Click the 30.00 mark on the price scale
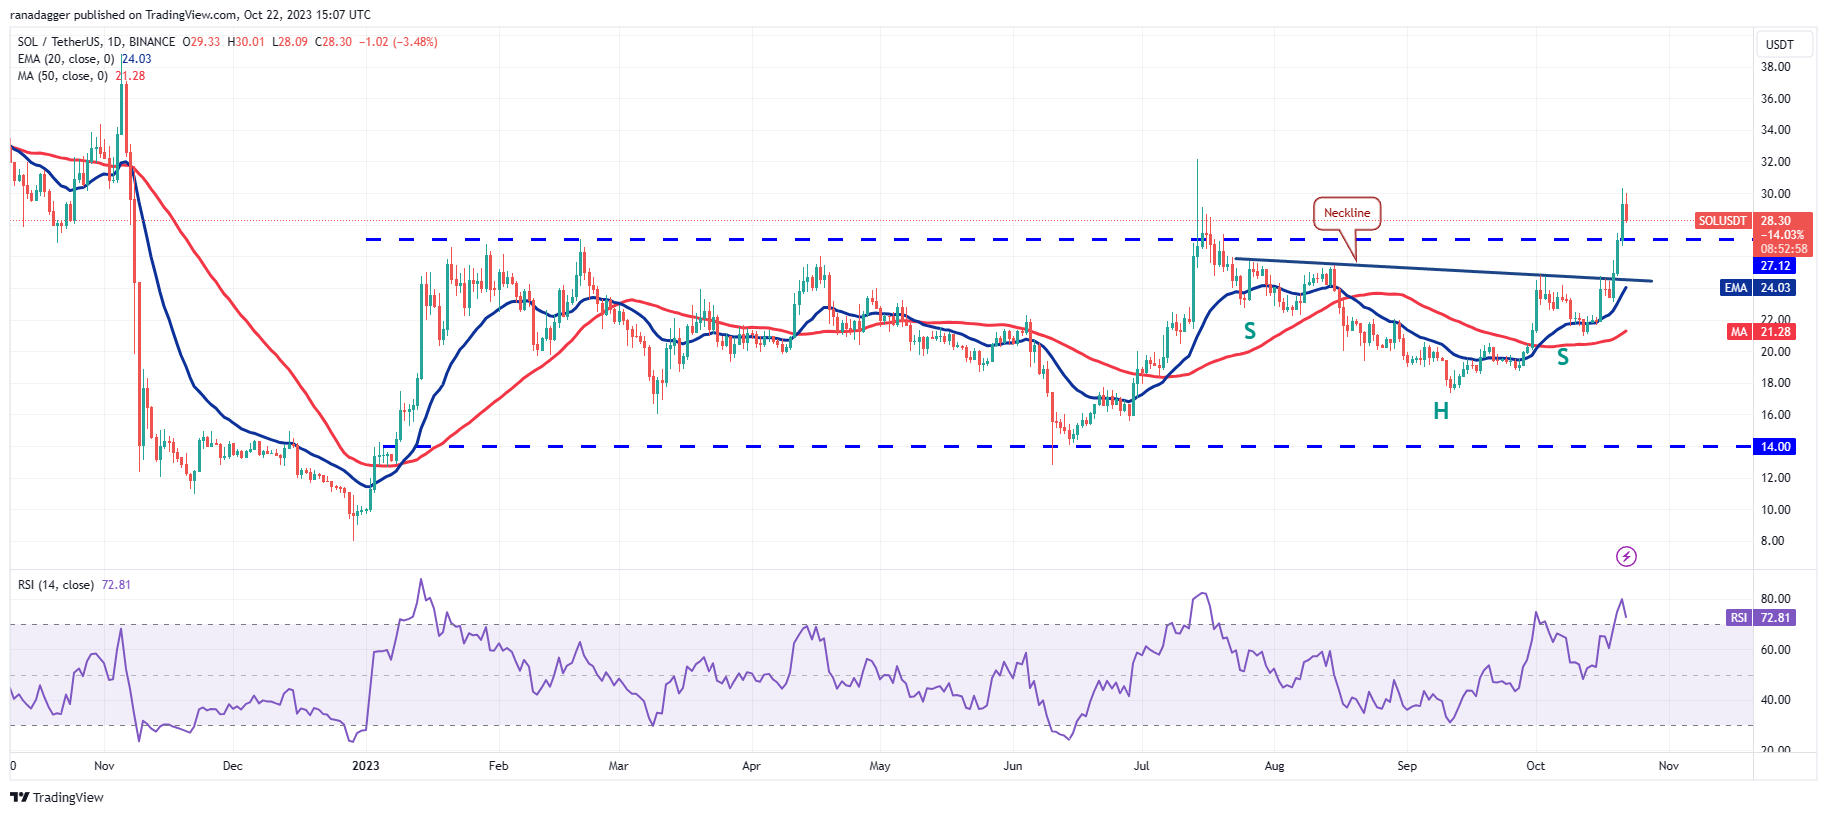The height and width of the screenshot is (815, 1827). [1775, 194]
